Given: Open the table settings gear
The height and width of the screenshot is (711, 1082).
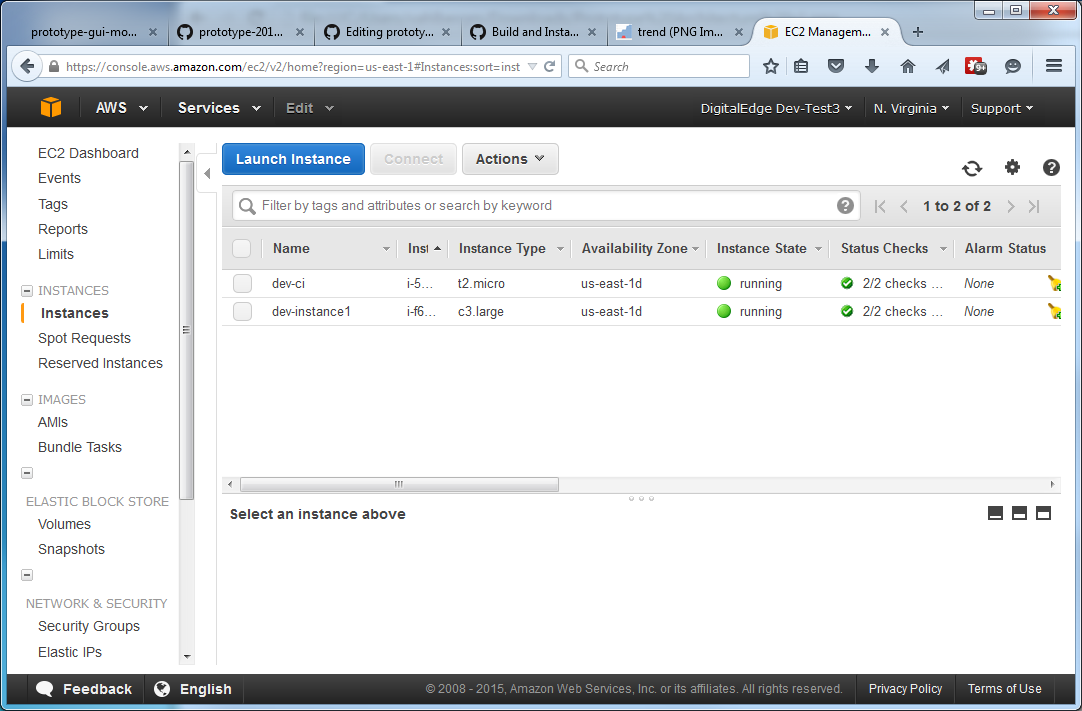Looking at the screenshot, I should point(1012,167).
